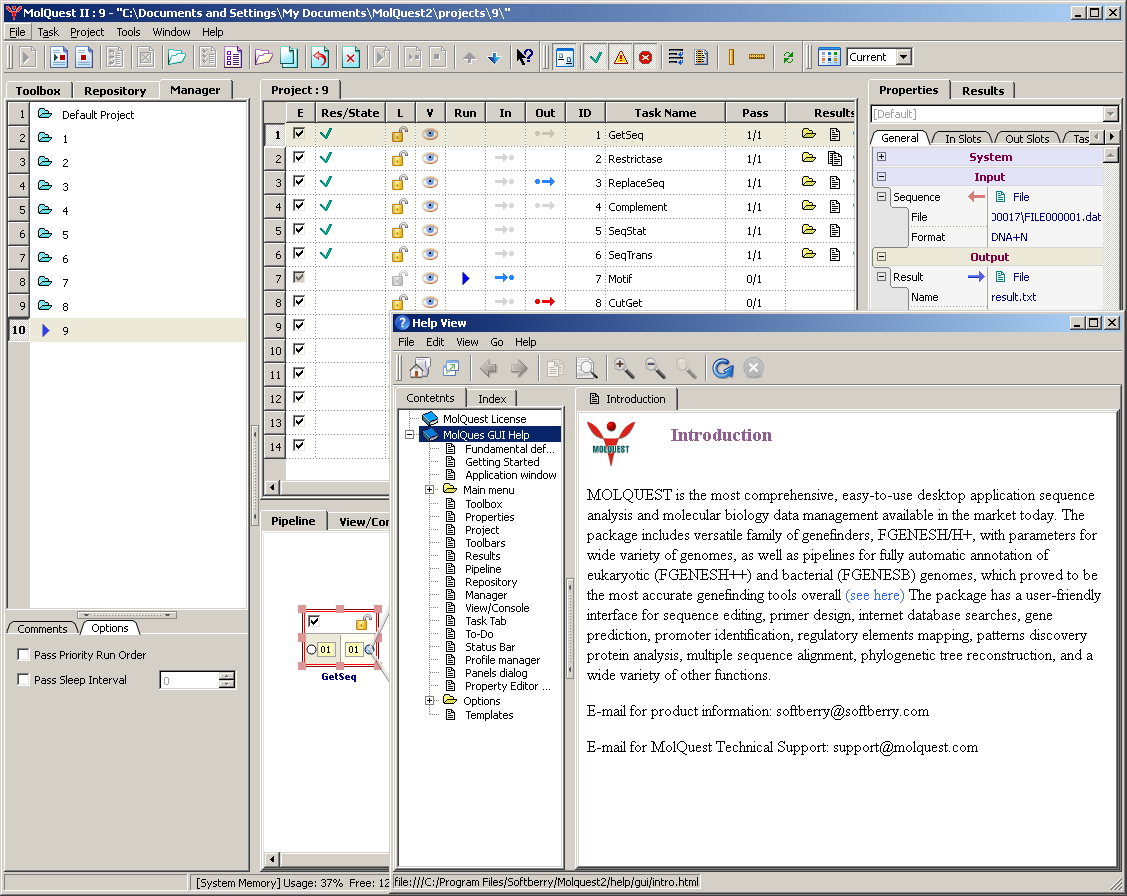Open the [Default] properties dropdown
Image resolution: width=1127 pixels, height=896 pixels.
1110,114
